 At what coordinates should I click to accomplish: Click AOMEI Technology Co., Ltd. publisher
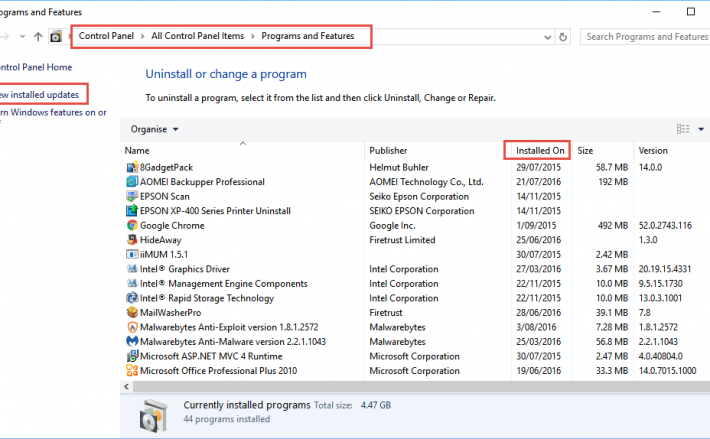426,182
